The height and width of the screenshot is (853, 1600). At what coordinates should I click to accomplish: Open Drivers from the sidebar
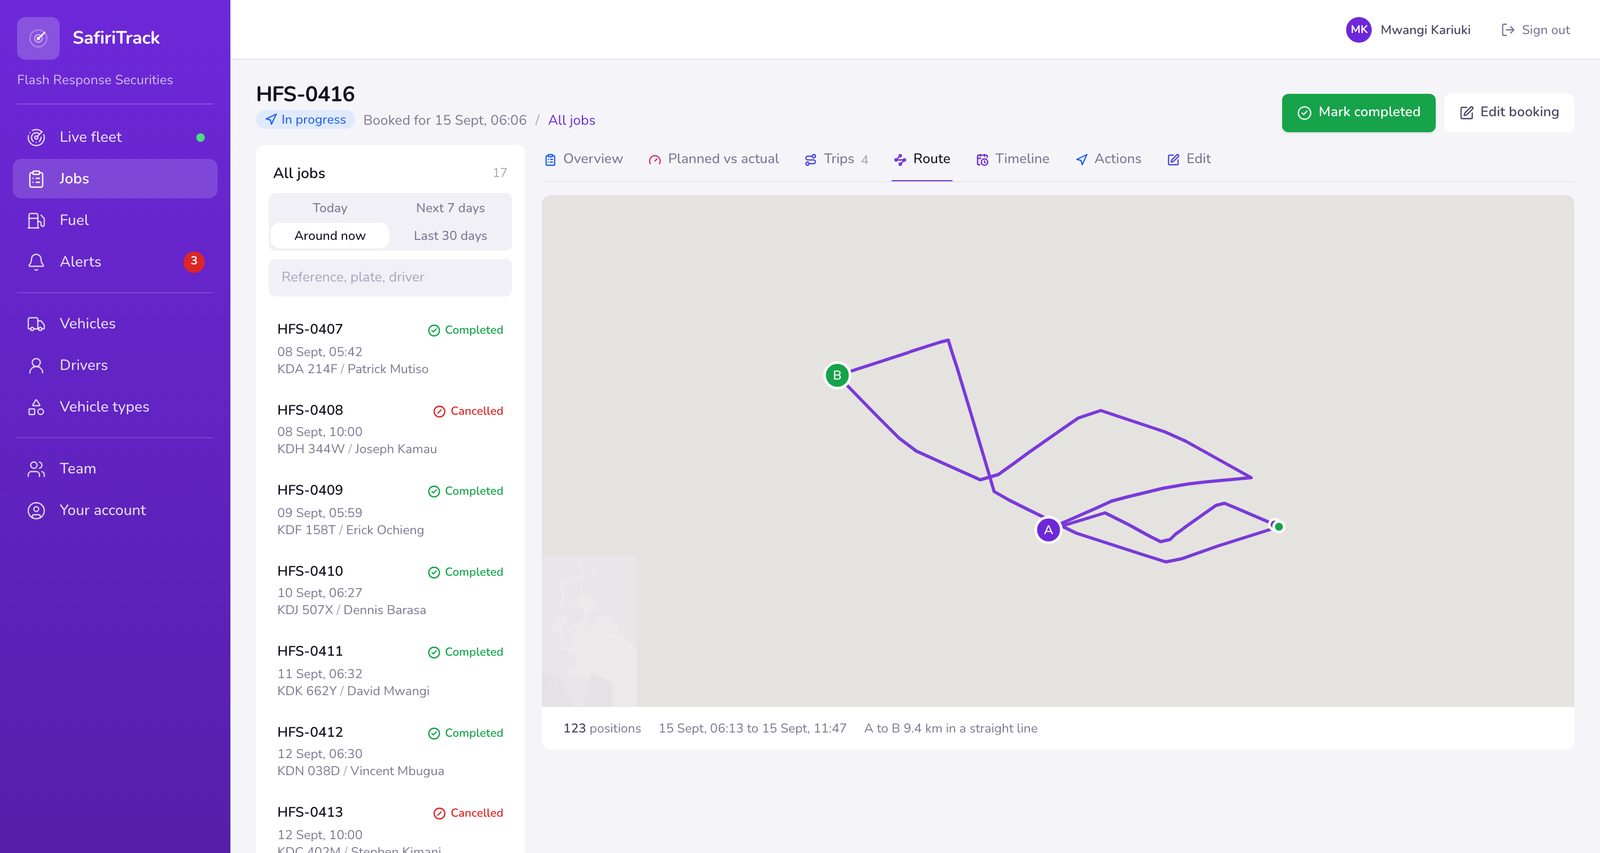point(115,365)
